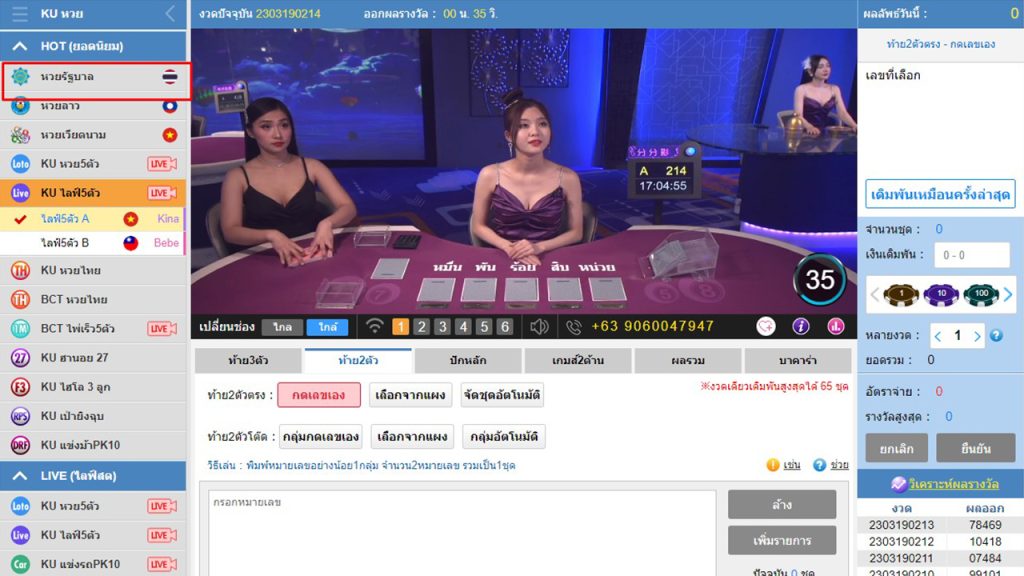Select video channel 3
The image size is (1024, 576).
point(442,327)
